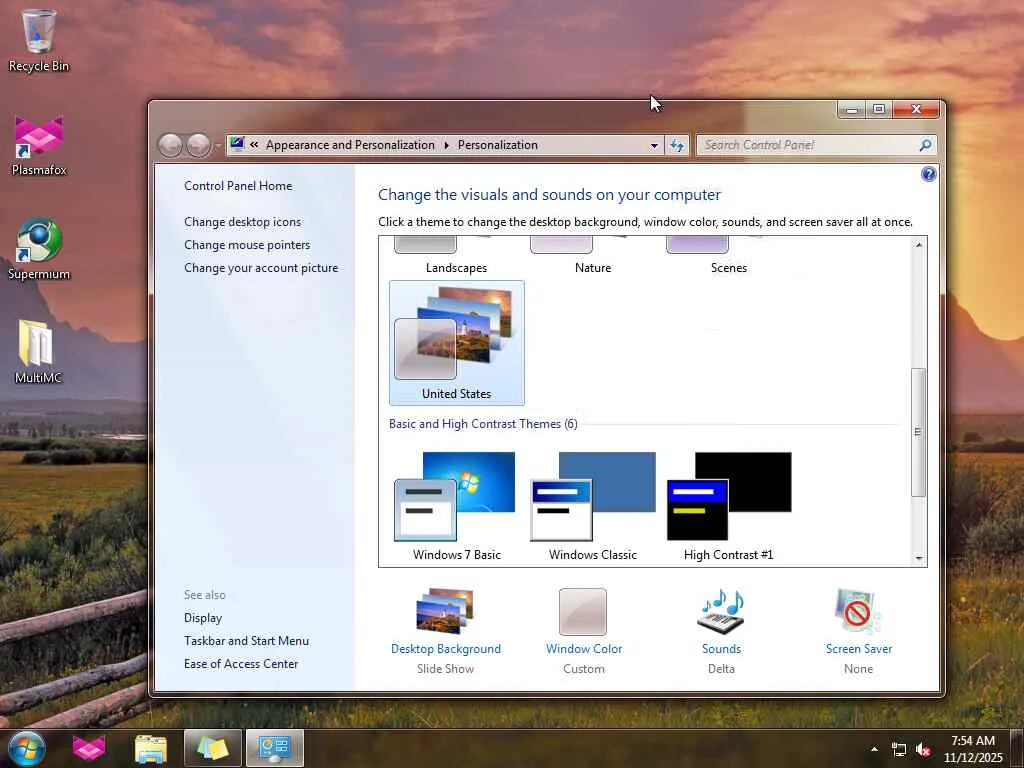1024x768 pixels.
Task: Open Windows Explorer from the taskbar
Action: [151, 748]
